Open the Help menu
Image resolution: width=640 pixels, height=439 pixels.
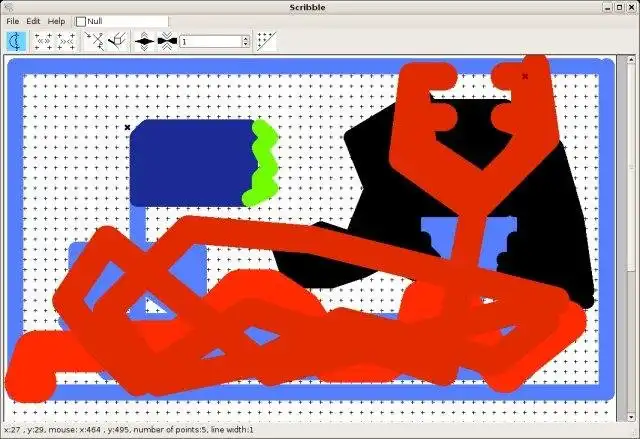tap(56, 21)
